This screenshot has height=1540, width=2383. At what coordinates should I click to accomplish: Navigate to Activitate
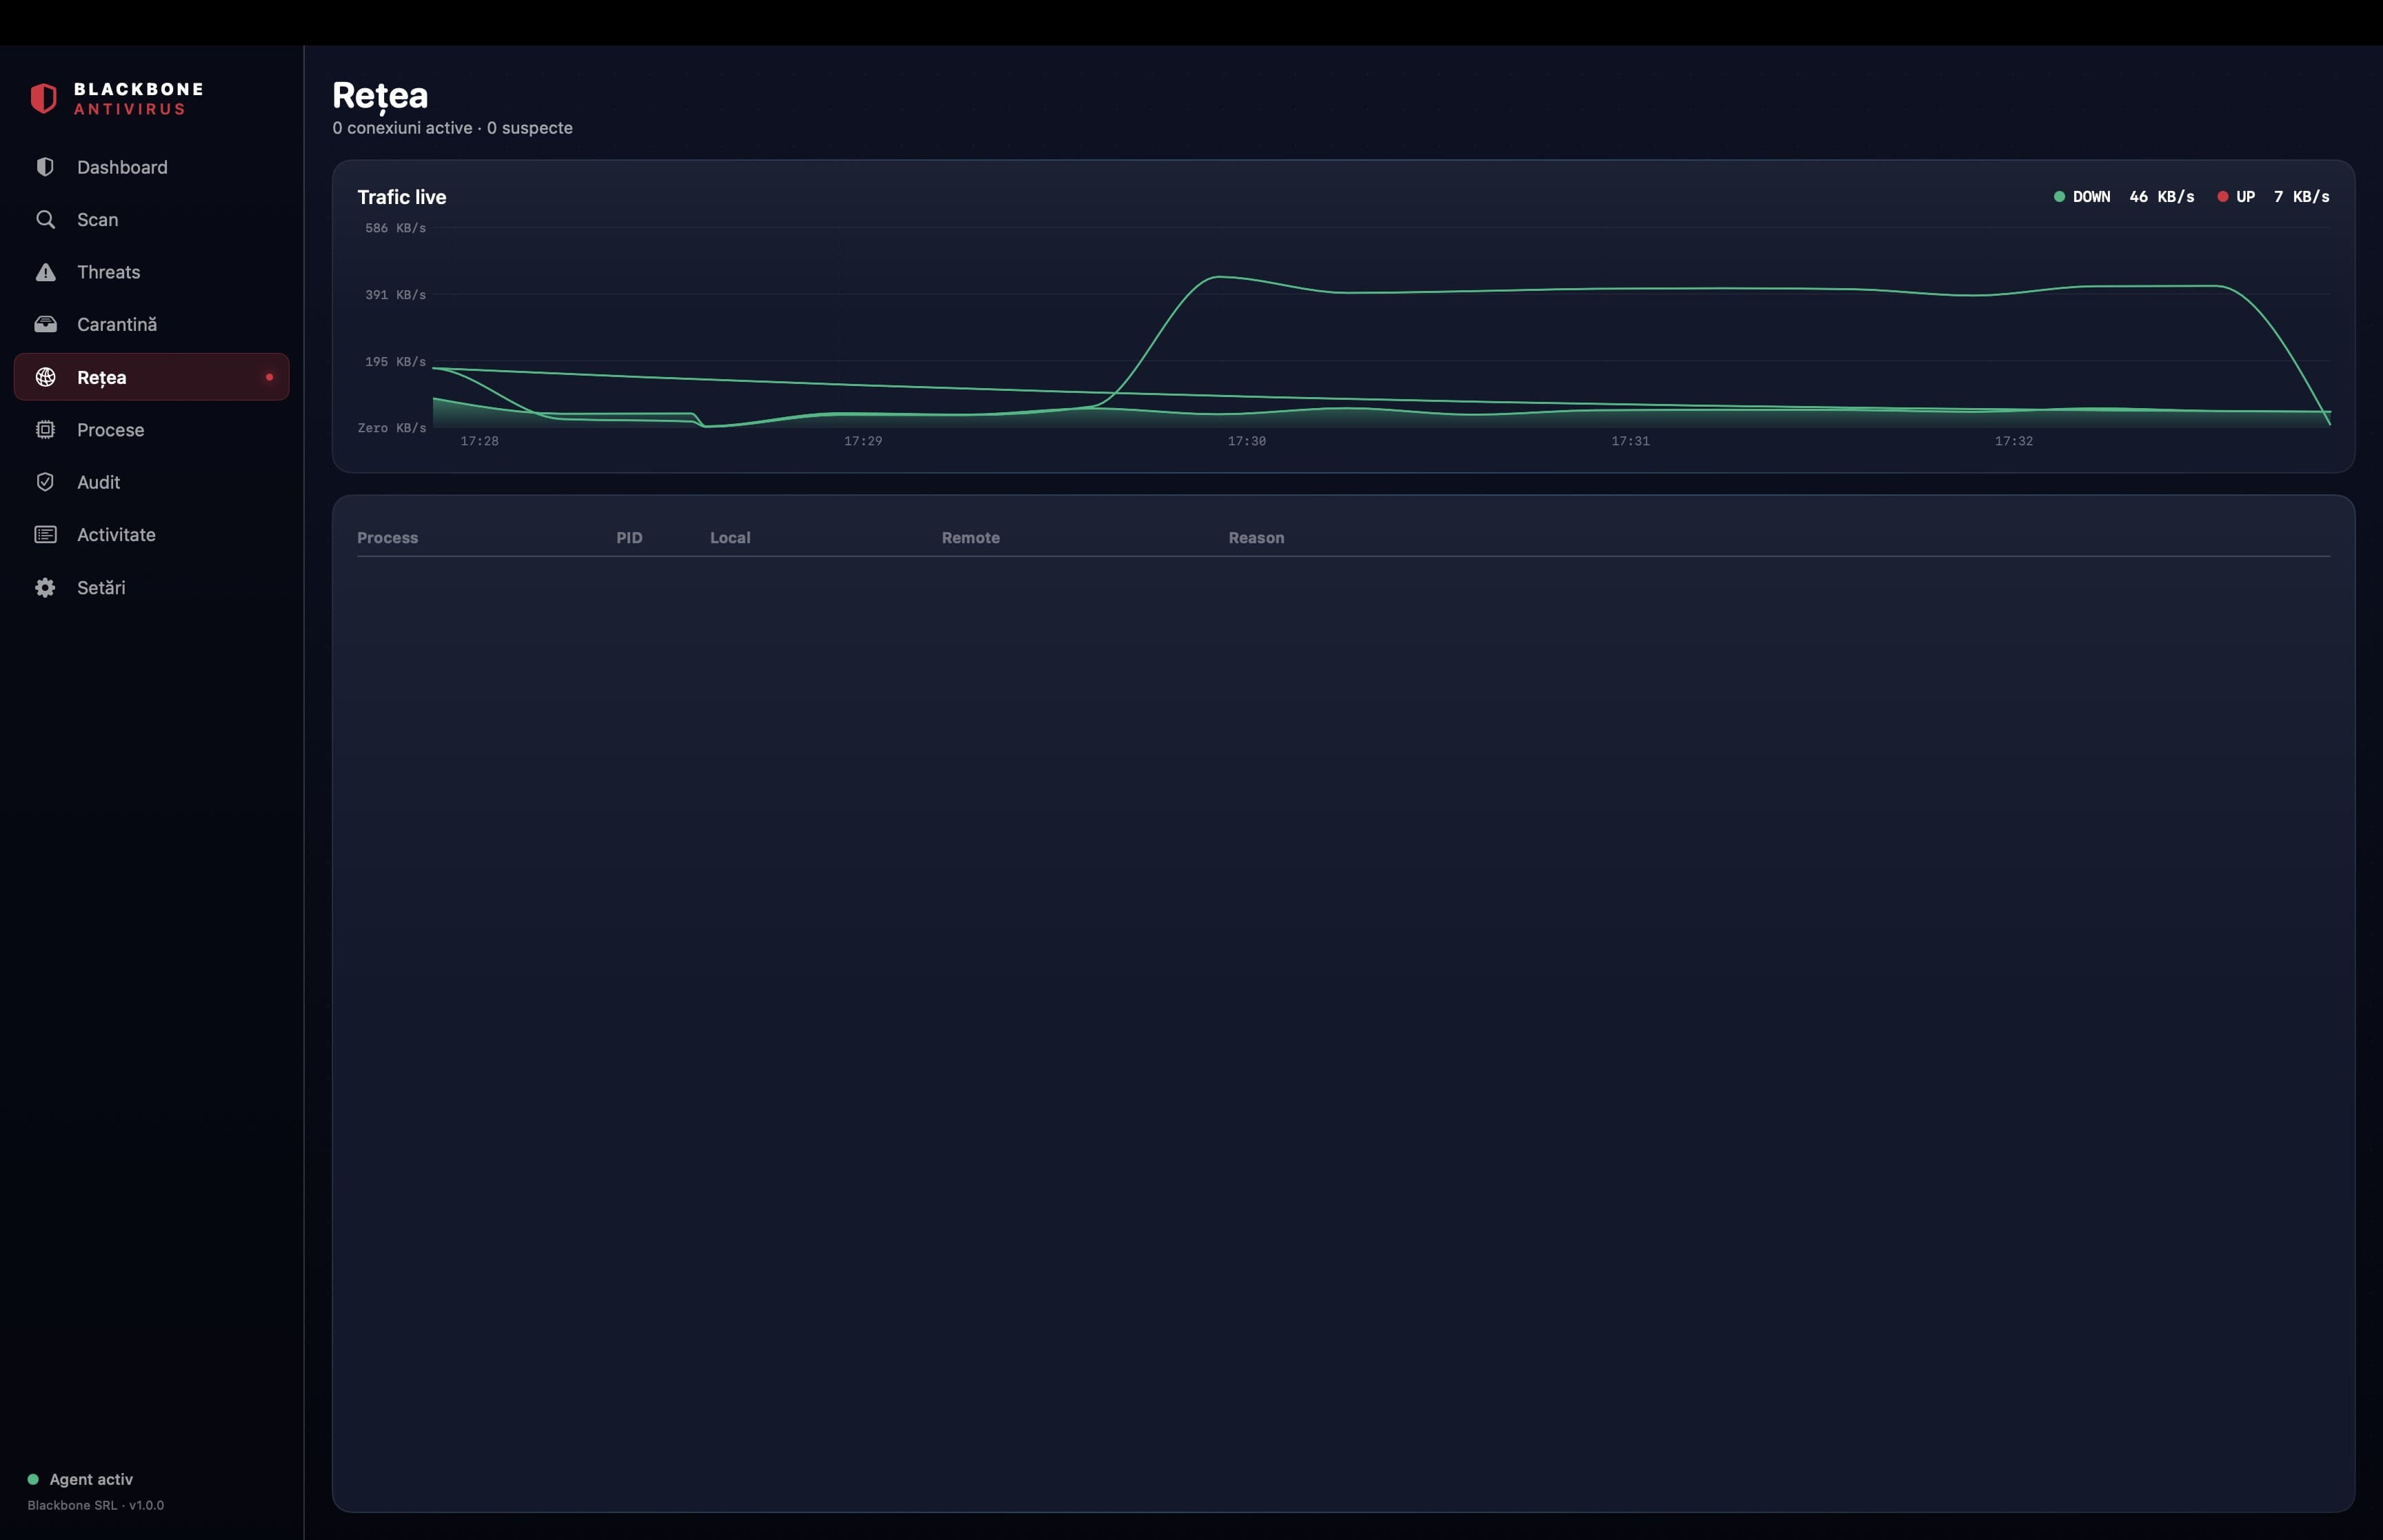point(152,534)
